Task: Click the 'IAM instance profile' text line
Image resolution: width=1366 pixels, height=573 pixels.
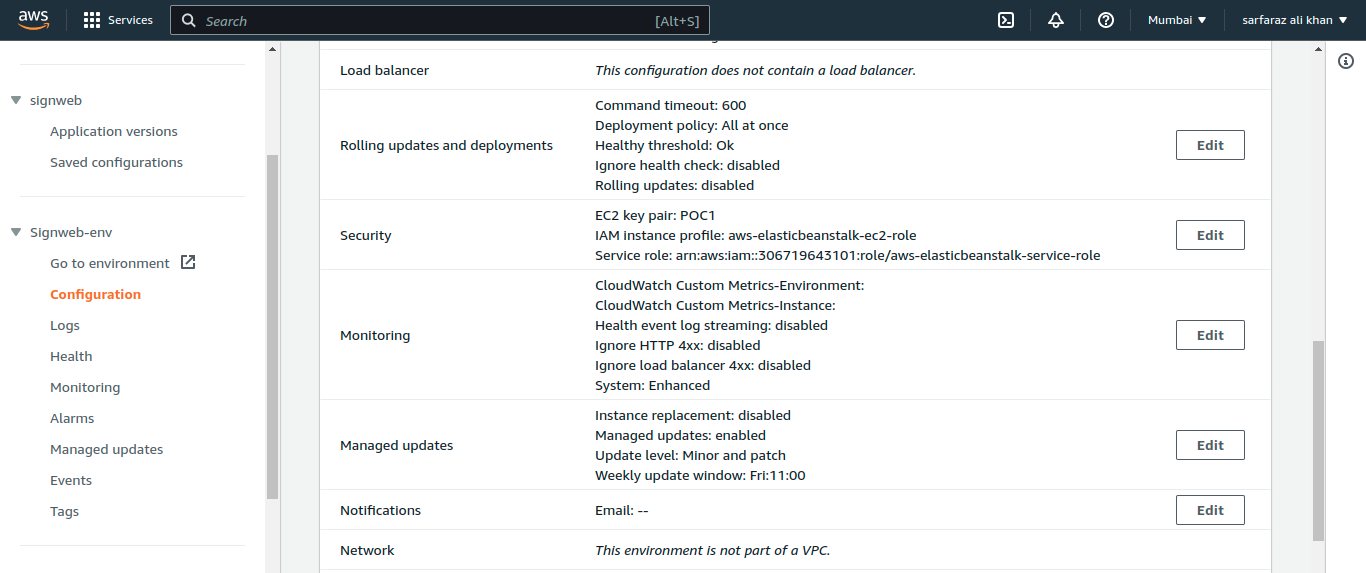Action: (755, 235)
